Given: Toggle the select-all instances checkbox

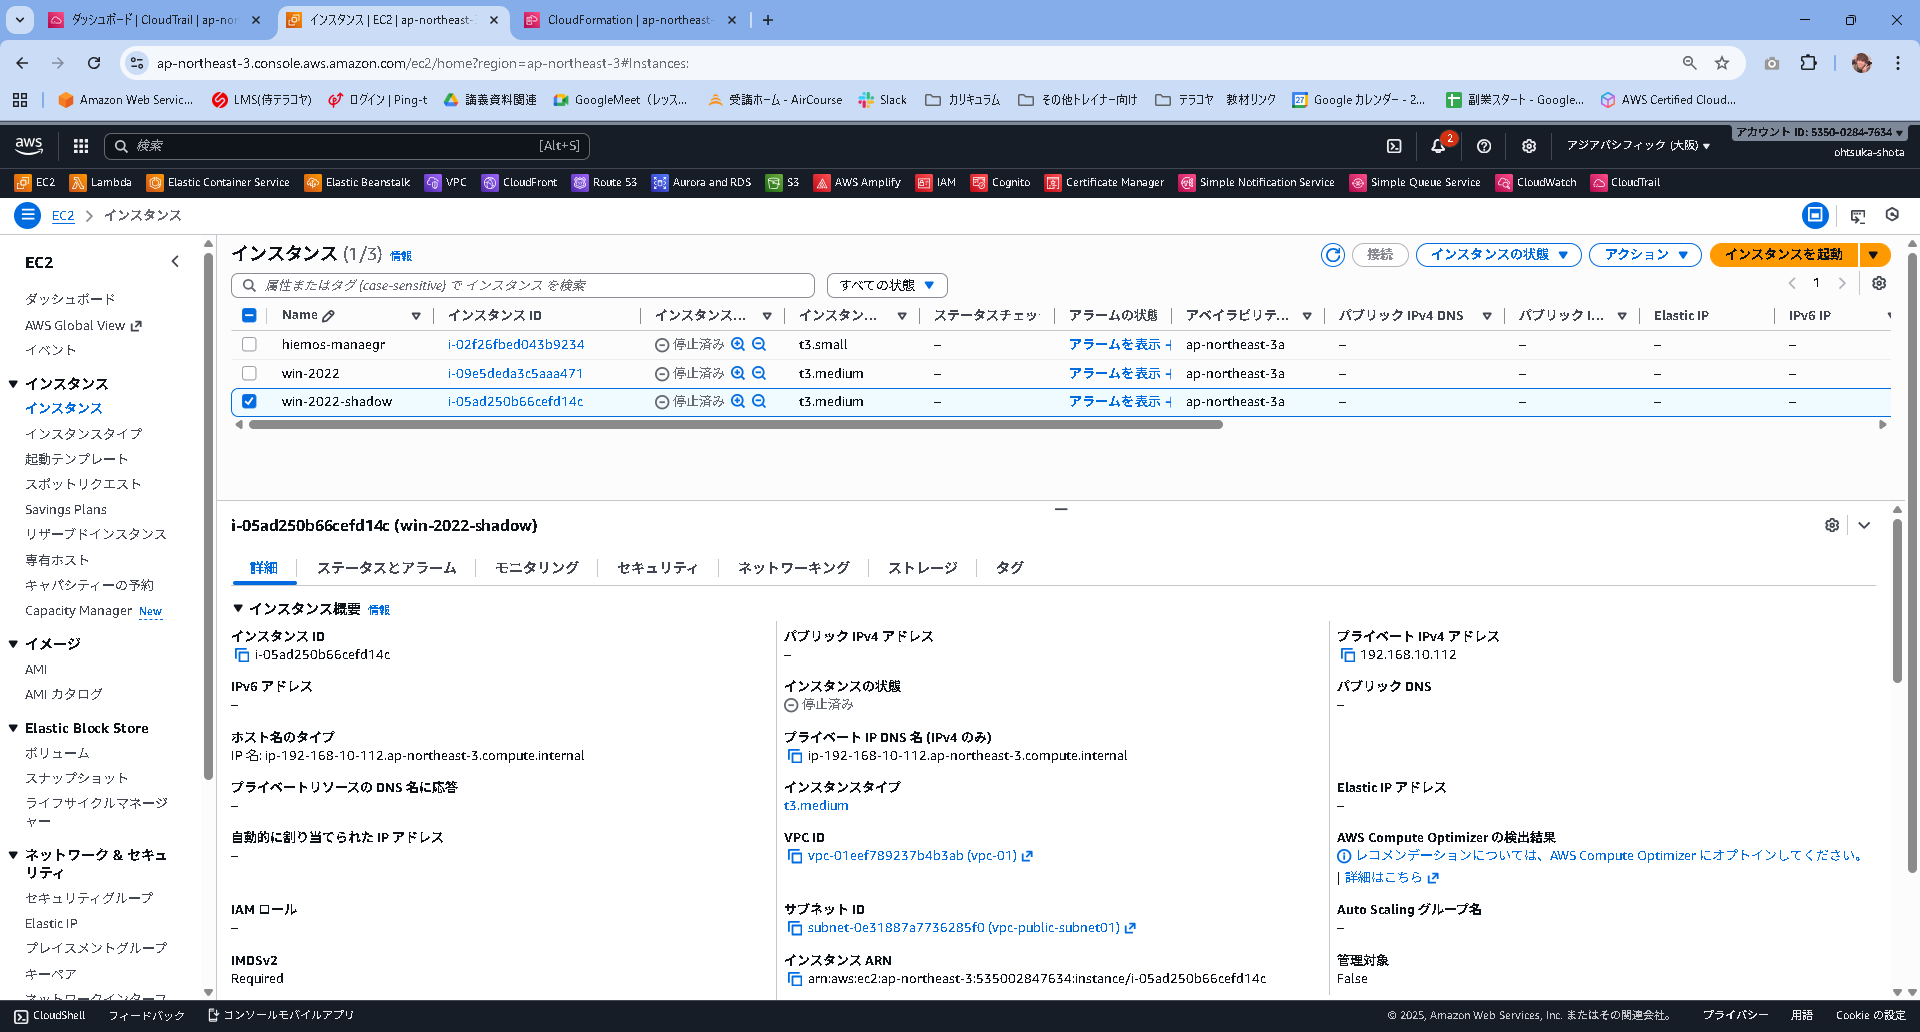Looking at the screenshot, I should point(249,315).
